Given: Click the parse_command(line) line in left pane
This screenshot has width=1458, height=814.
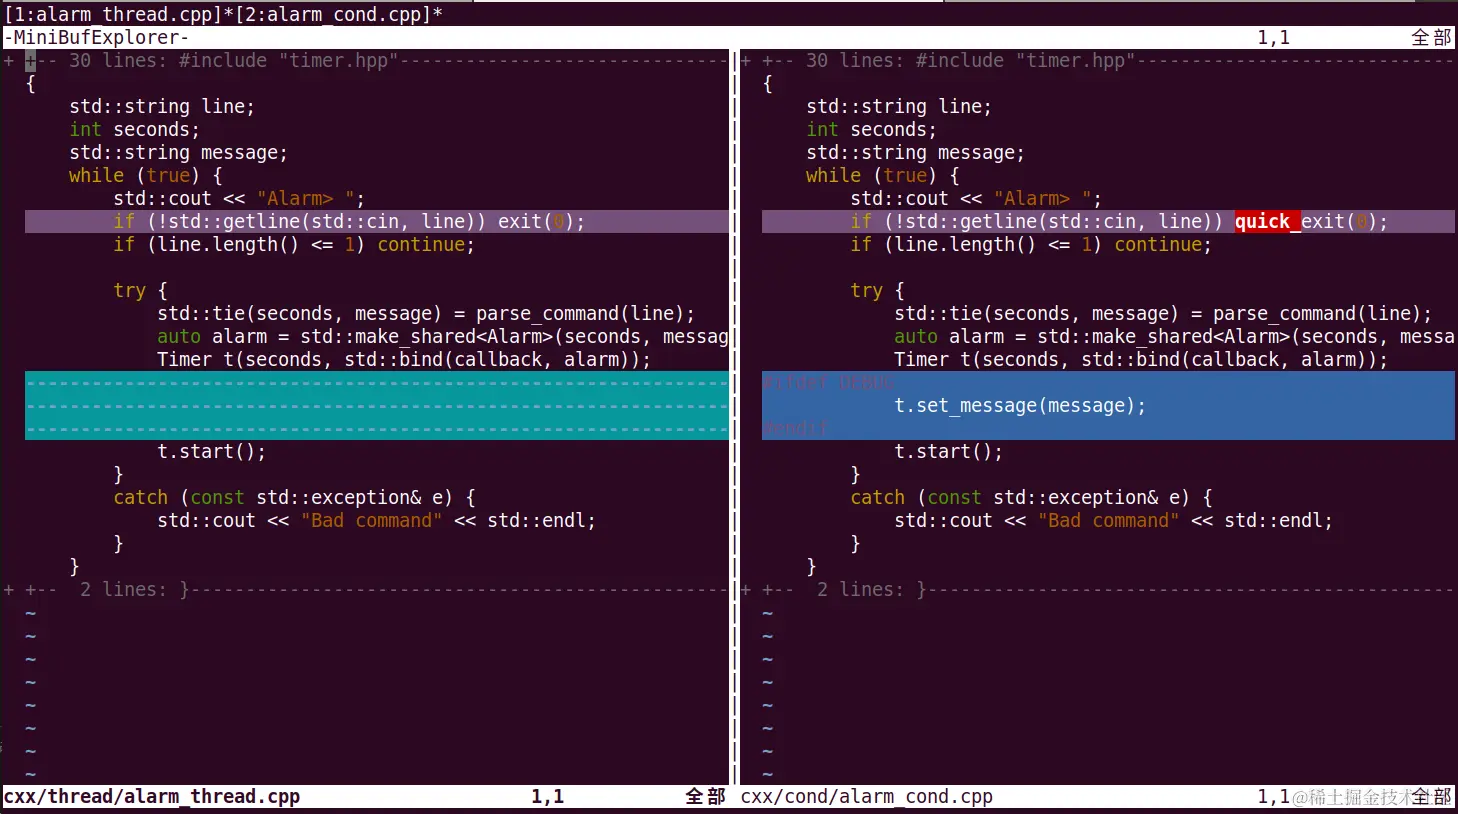Looking at the screenshot, I should tap(426, 313).
